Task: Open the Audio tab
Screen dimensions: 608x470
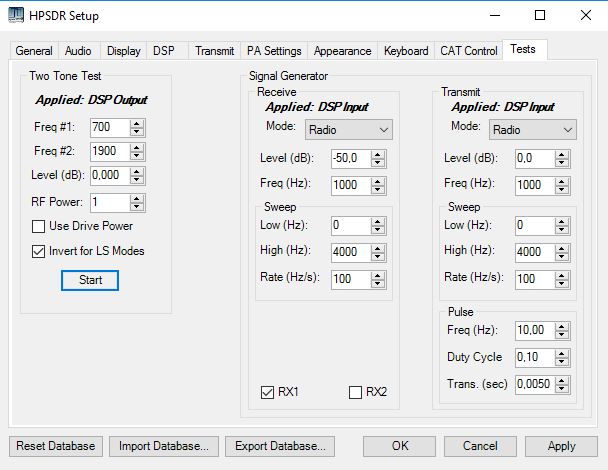Action: 78,51
